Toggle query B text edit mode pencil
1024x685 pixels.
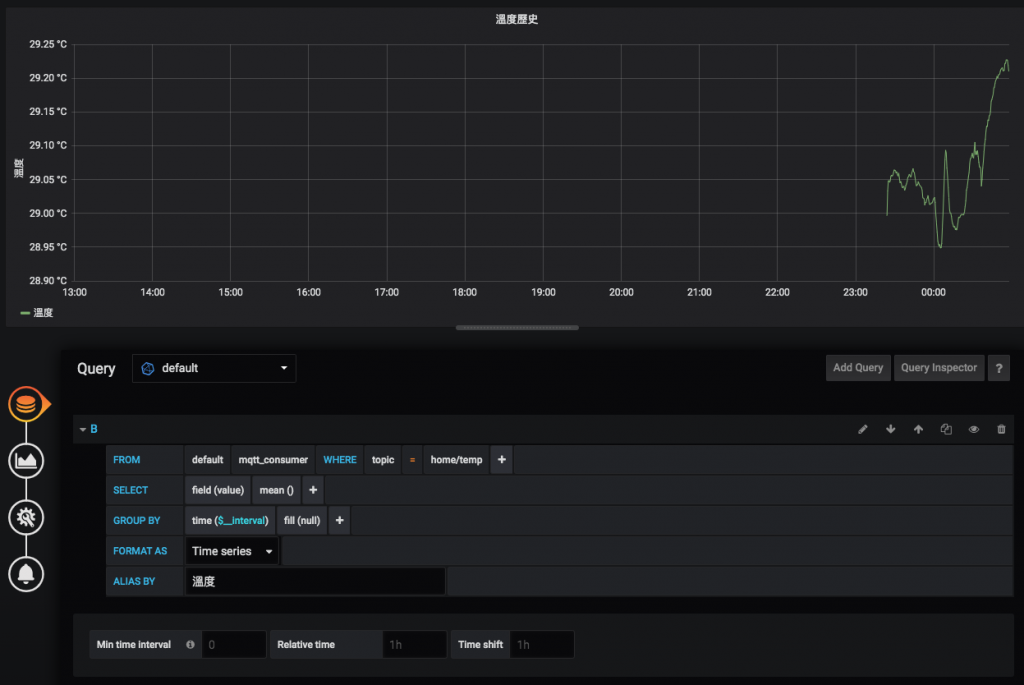(x=863, y=429)
